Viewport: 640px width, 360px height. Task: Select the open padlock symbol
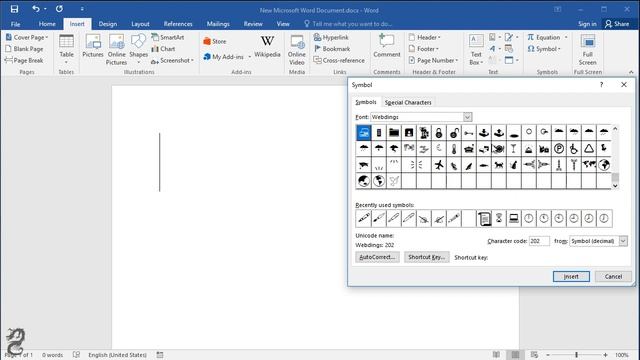pyautogui.click(x=454, y=133)
